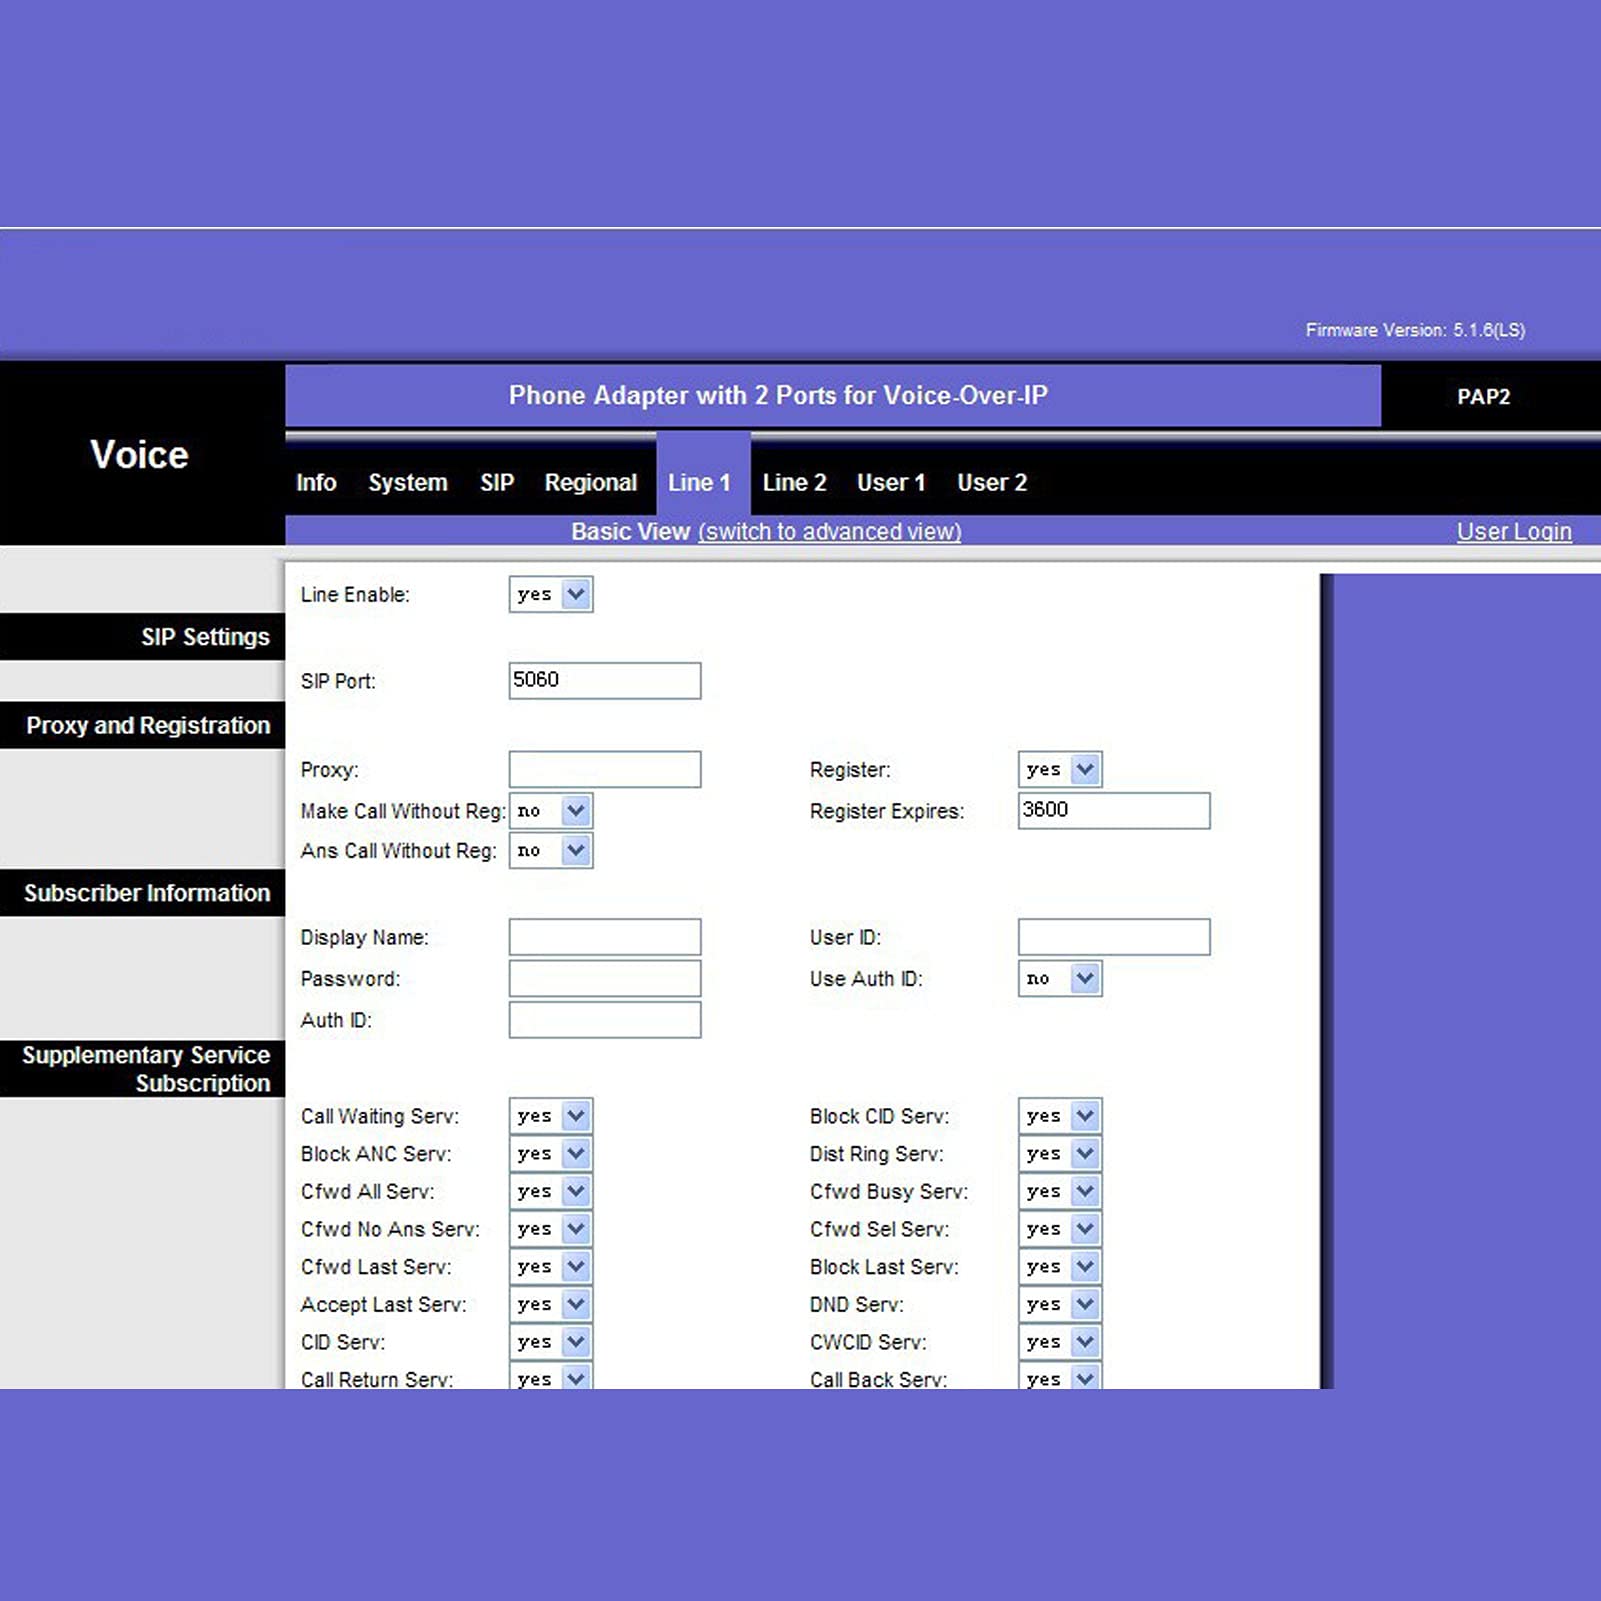This screenshot has height=1601, width=1601.
Task: Expand the Ans Call Without Reg dropdown
Action: coord(551,850)
